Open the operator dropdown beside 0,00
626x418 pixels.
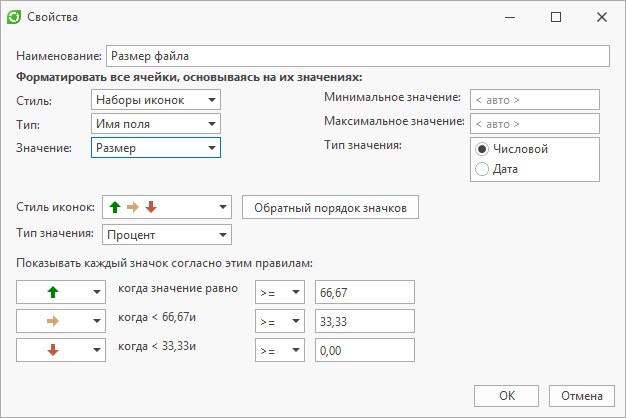(280, 350)
